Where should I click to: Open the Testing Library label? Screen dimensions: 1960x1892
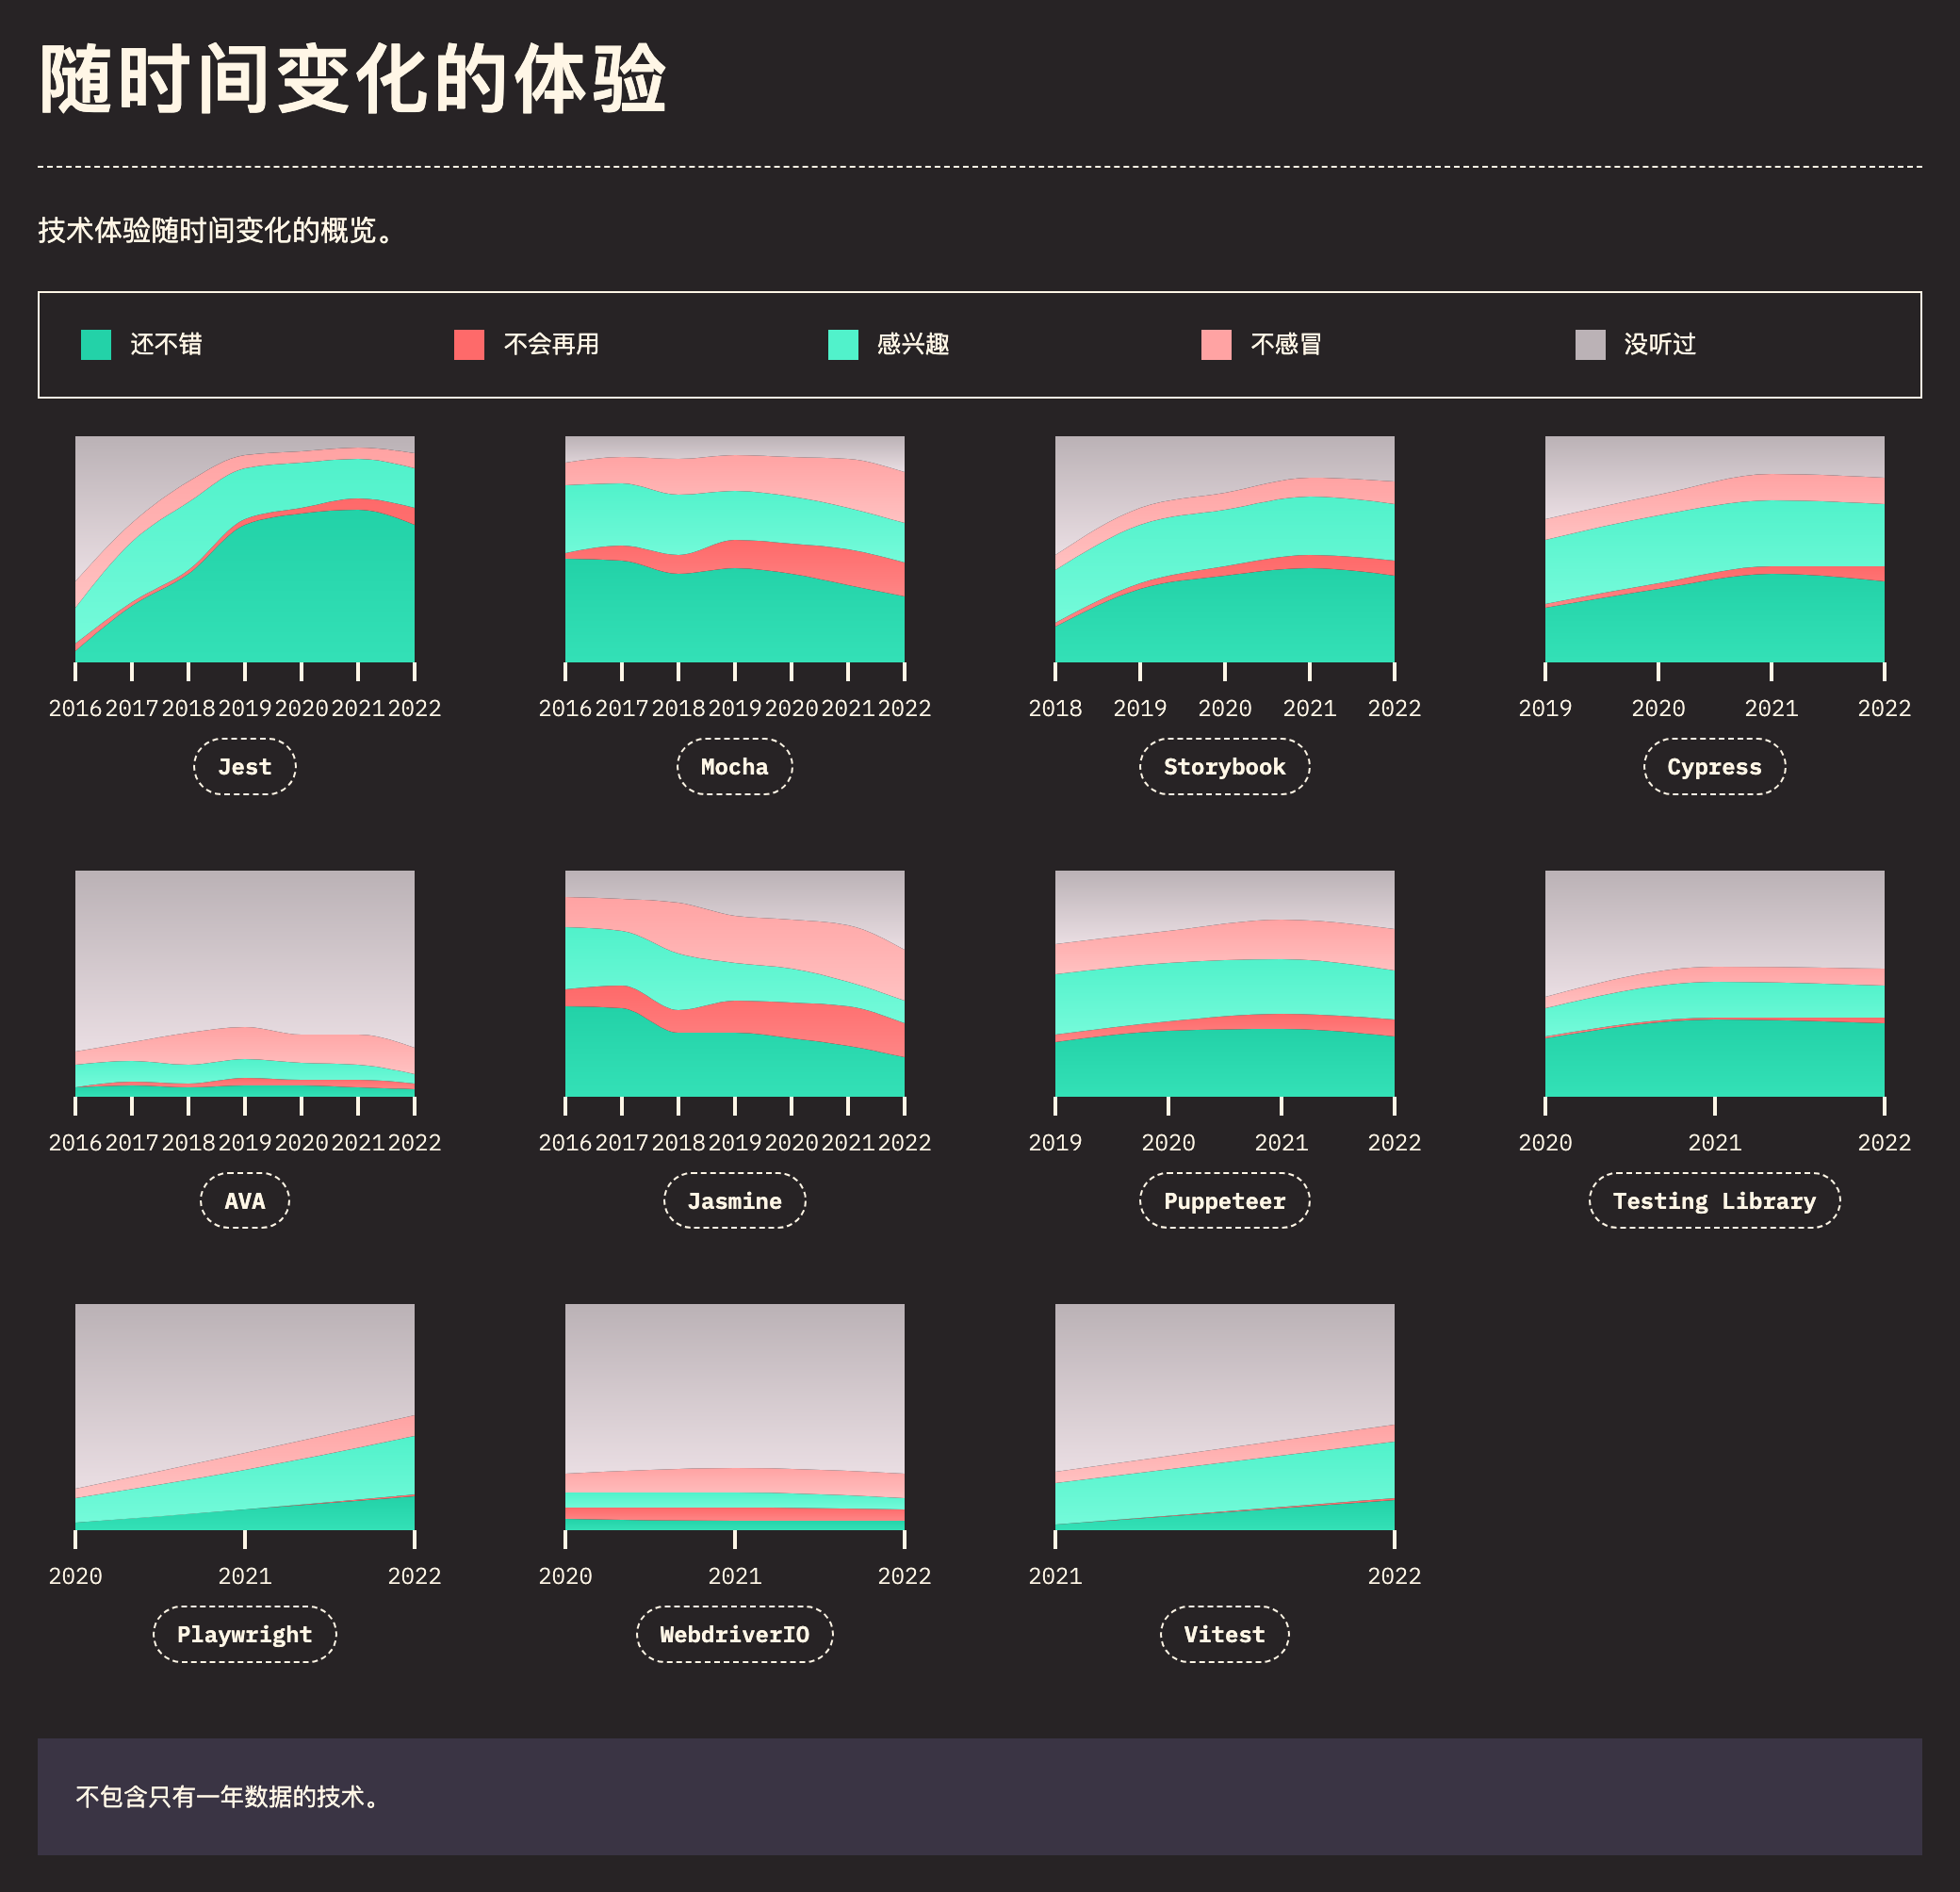1714,1200
